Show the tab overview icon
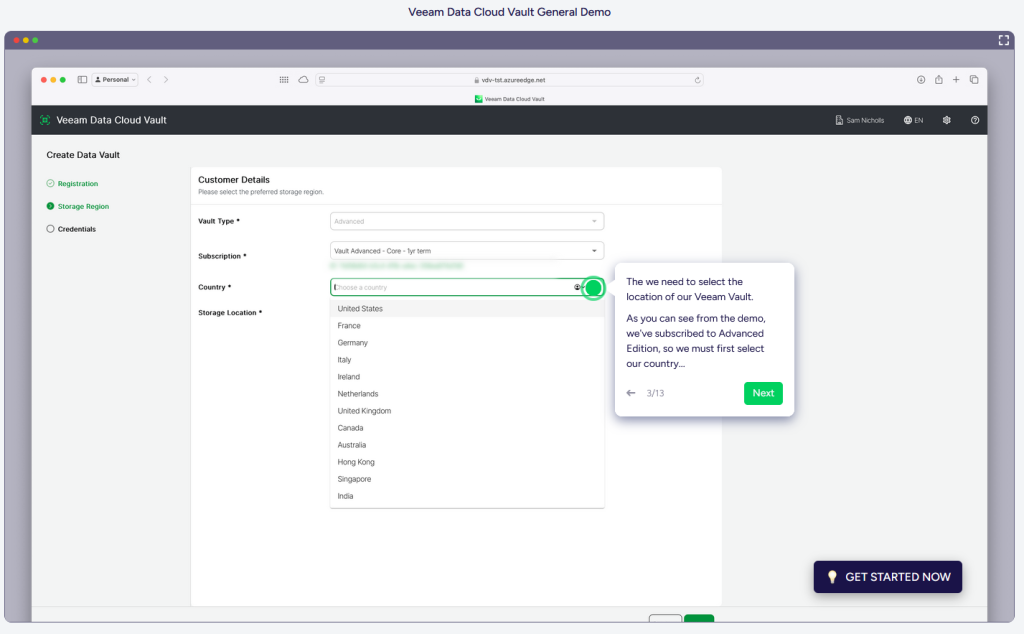The image size is (1024, 634). coord(974,80)
